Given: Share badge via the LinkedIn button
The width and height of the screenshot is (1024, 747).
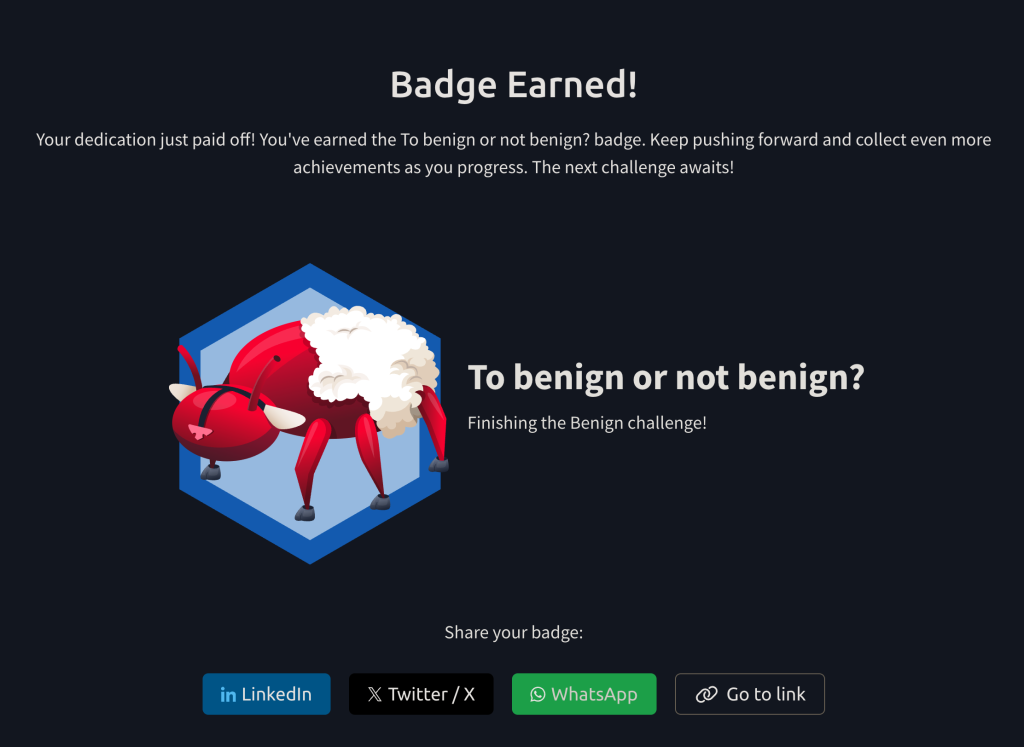Looking at the screenshot, I should [266, 694].
